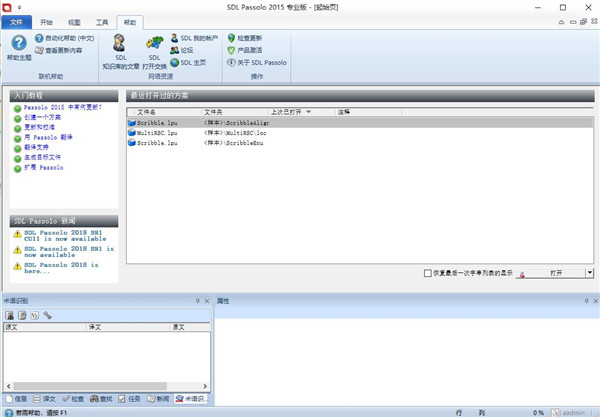The image size is (600, 417).
Task: Click the Passolo application icon in title bar
Action: (x=7, y=7)
